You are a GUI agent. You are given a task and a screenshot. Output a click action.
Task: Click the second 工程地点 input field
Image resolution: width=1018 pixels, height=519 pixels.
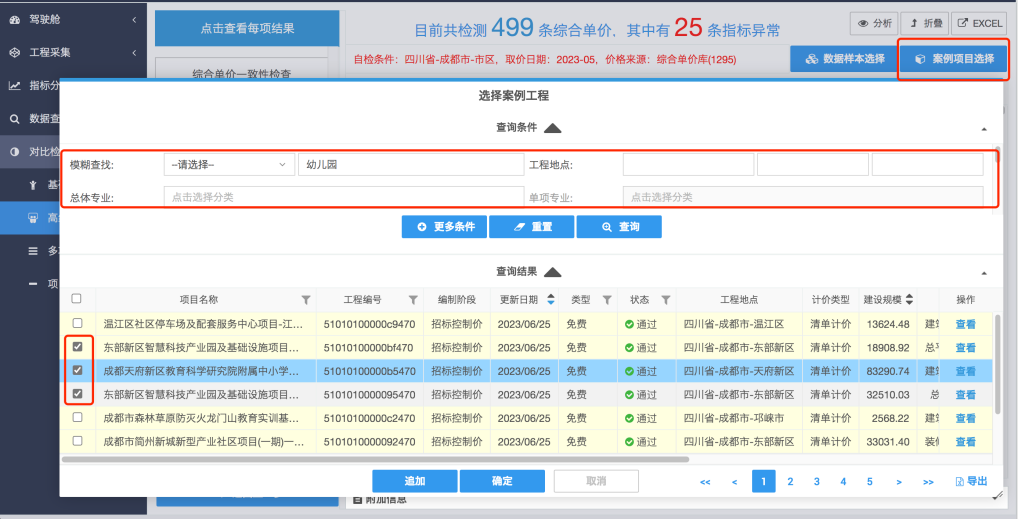point(813,165)
